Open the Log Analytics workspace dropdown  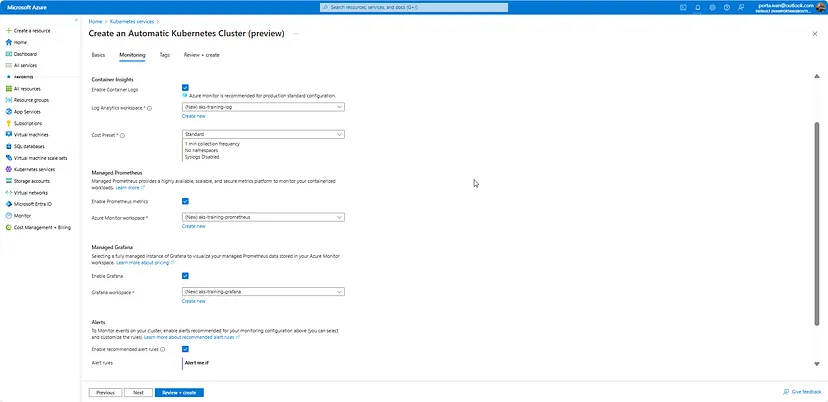click(x=263, y=107)
